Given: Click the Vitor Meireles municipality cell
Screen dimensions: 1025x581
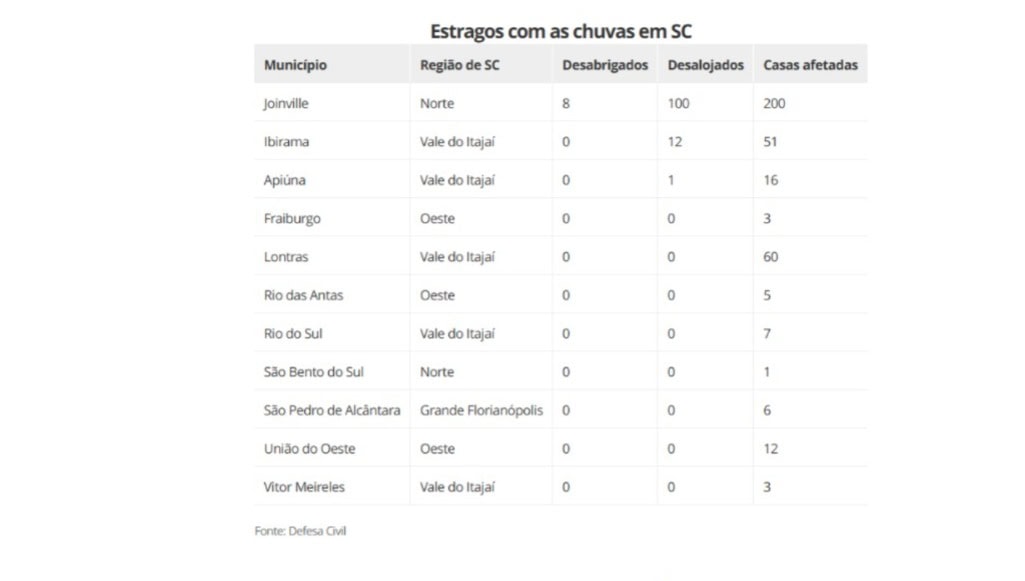Looking at the screenshot, I should (x=304, y=487).
